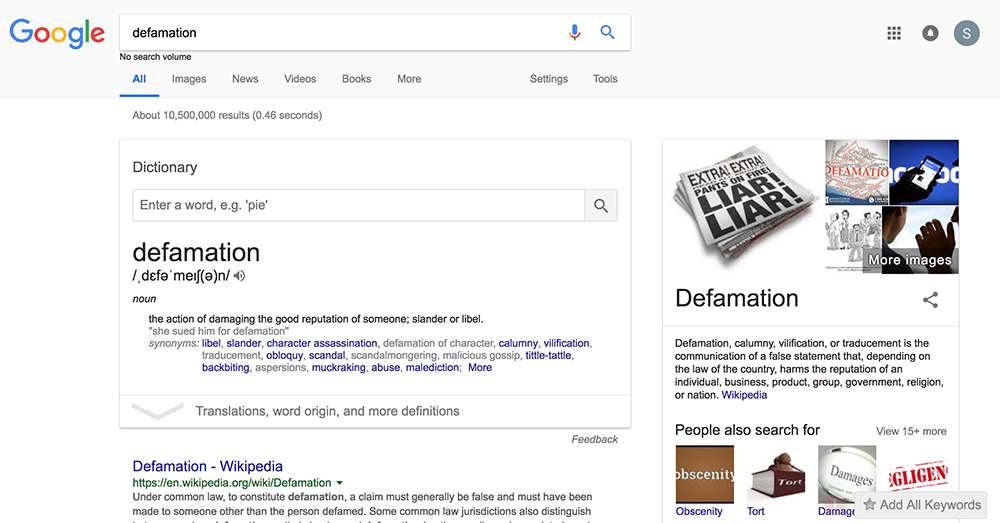Click the green Wikipedia URL text

[232, 483]
